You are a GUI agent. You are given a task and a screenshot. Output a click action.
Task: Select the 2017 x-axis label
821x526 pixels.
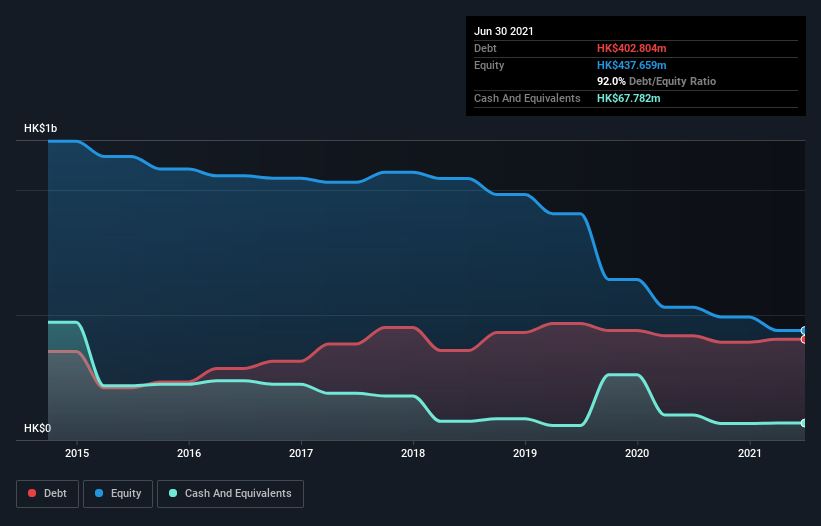point(301,453)
